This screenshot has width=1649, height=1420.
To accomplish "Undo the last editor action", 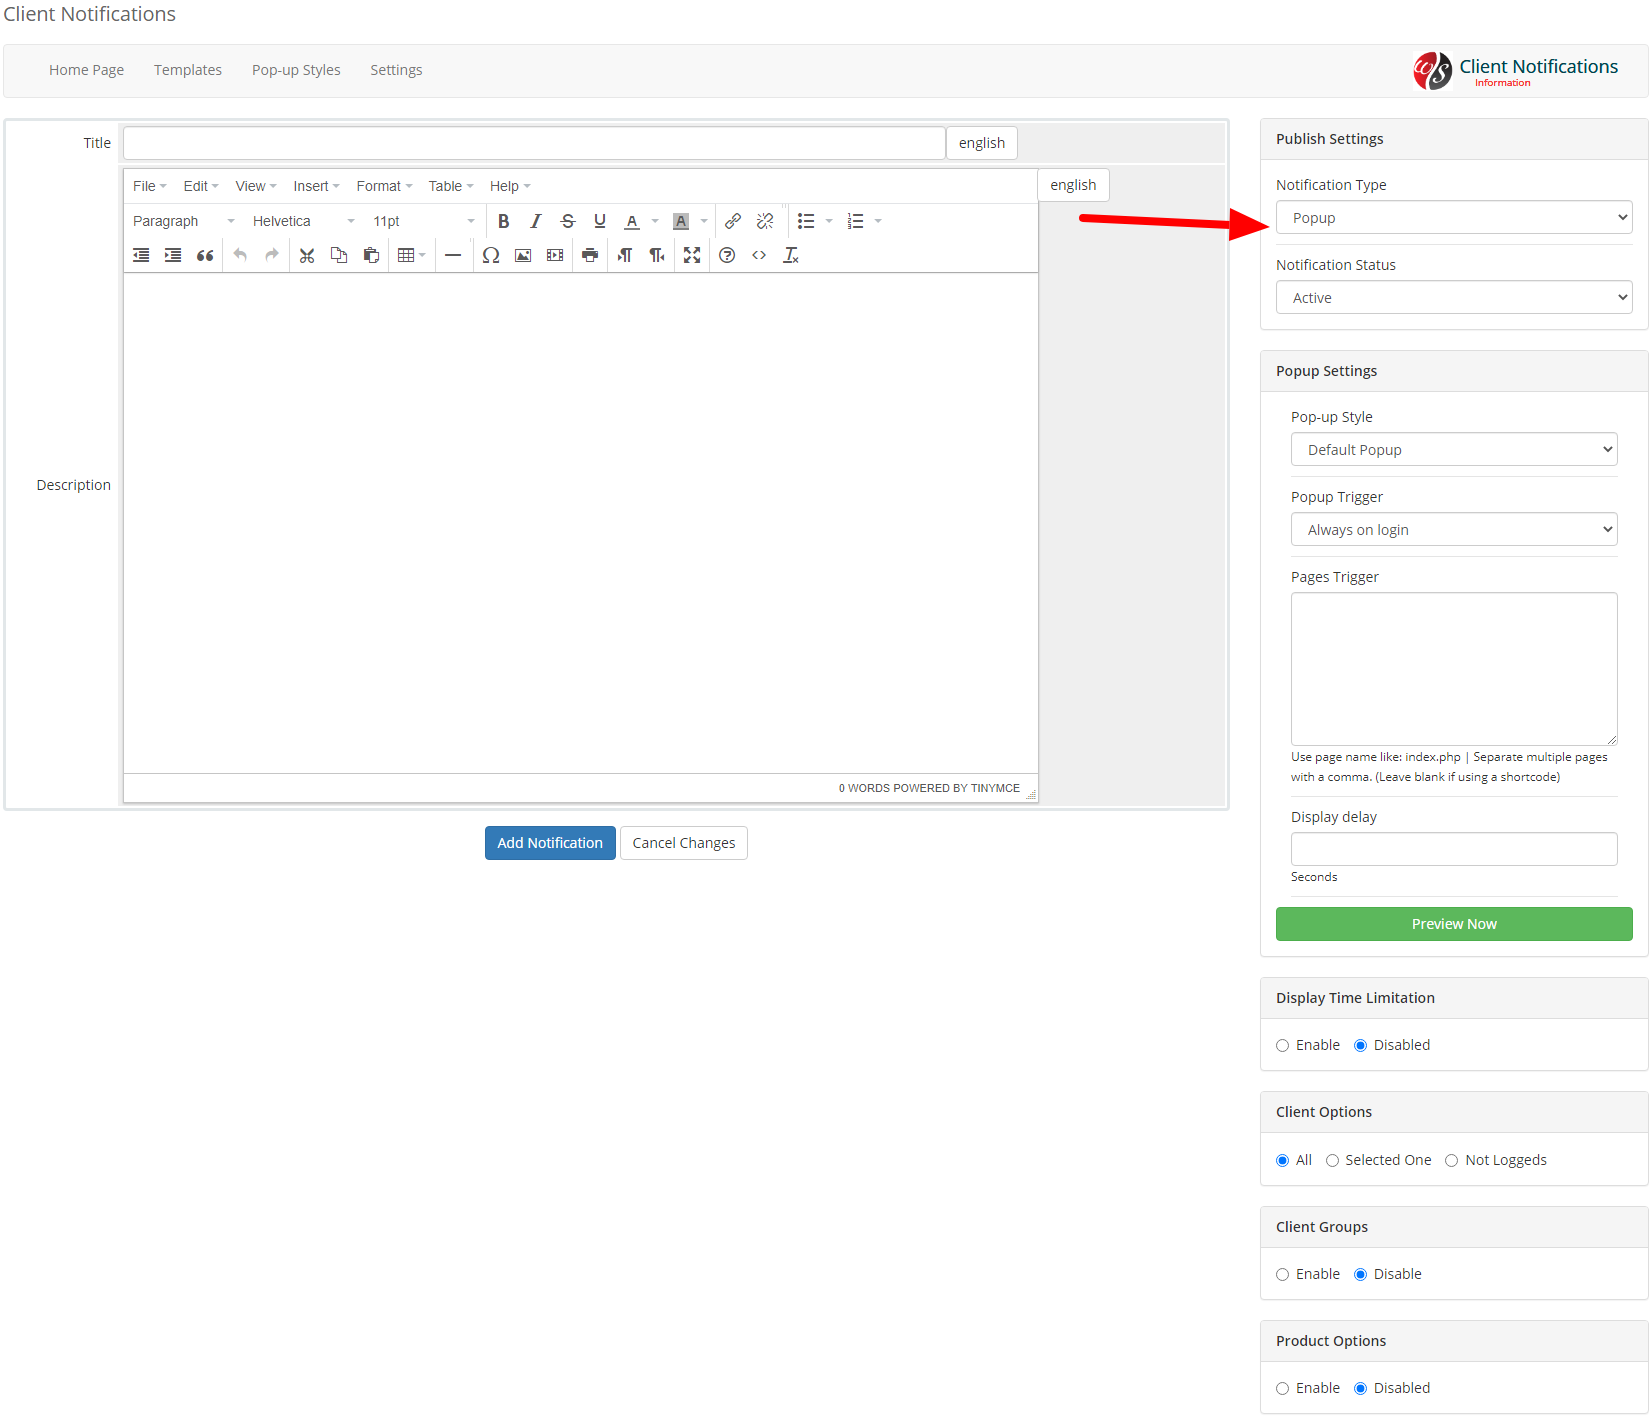I will point(239,255).
